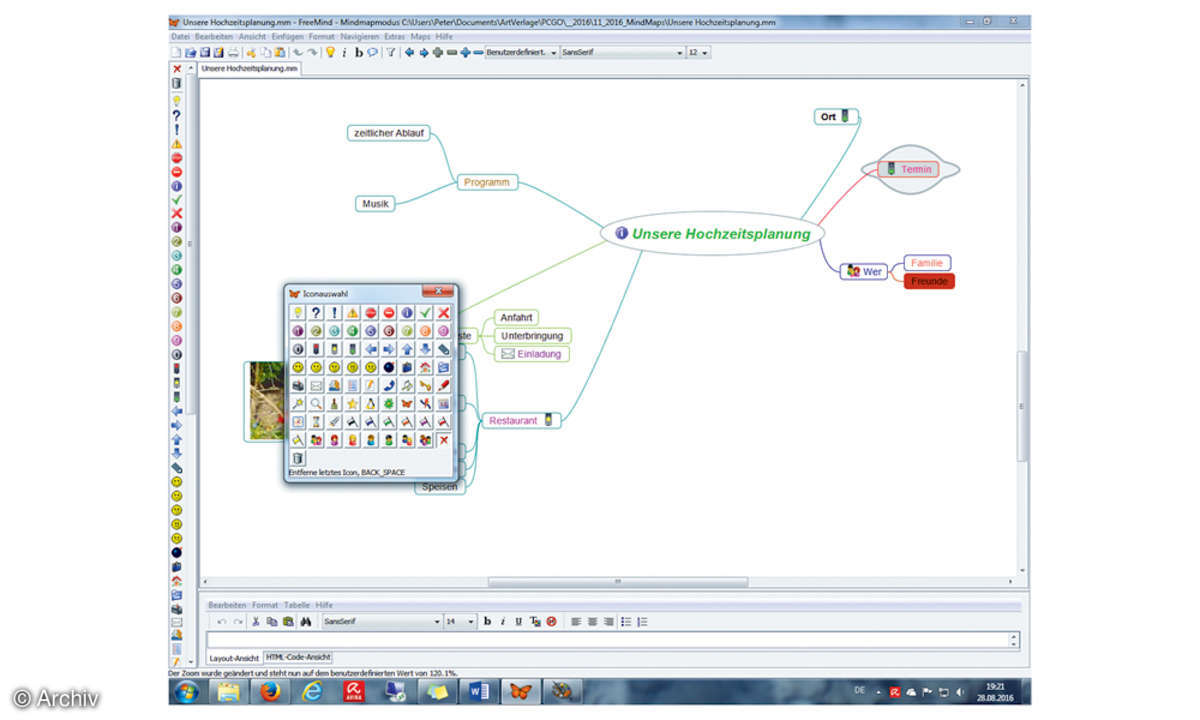Pick the yellow warning triangle in Iconauswahl
The width and height of the screenshot is (1200, 720).
(x=352, y=312)
